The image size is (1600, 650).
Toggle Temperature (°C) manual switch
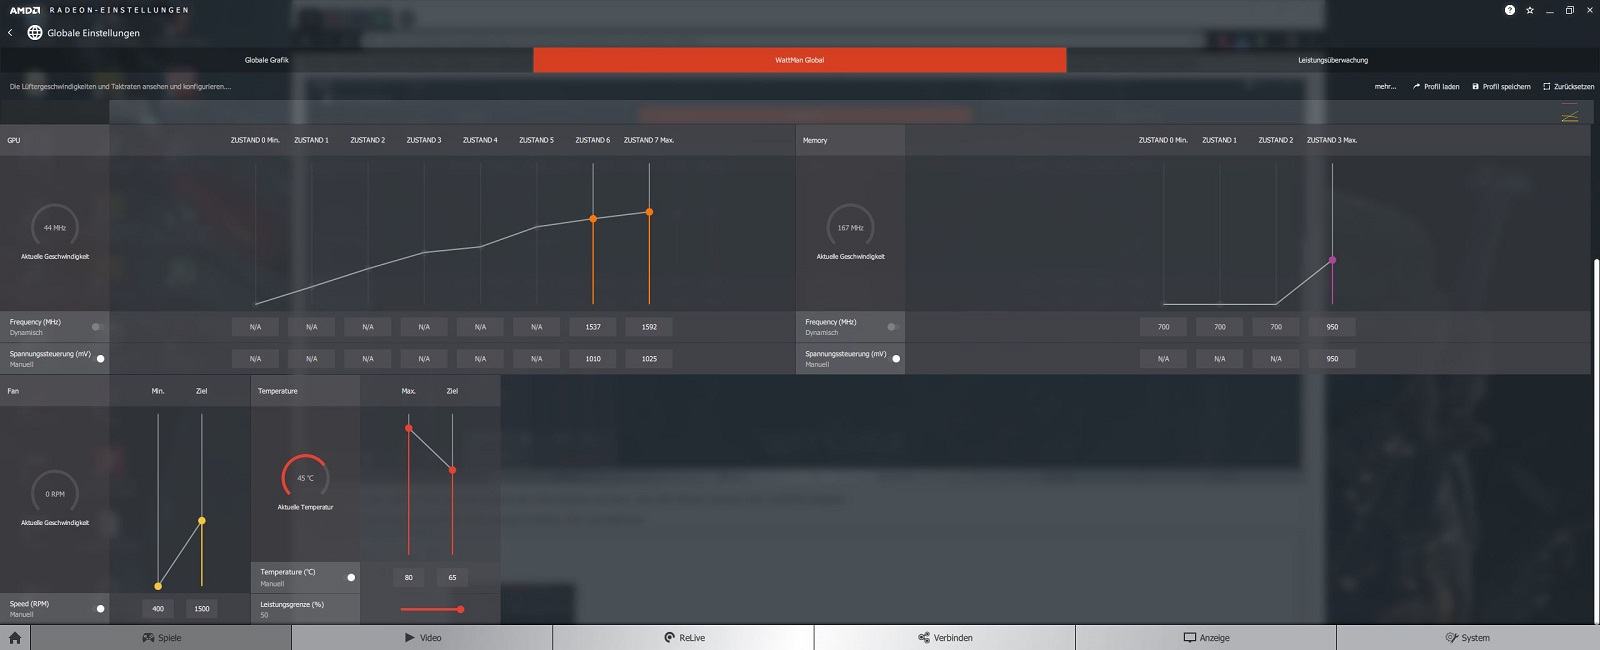[349, 577]
